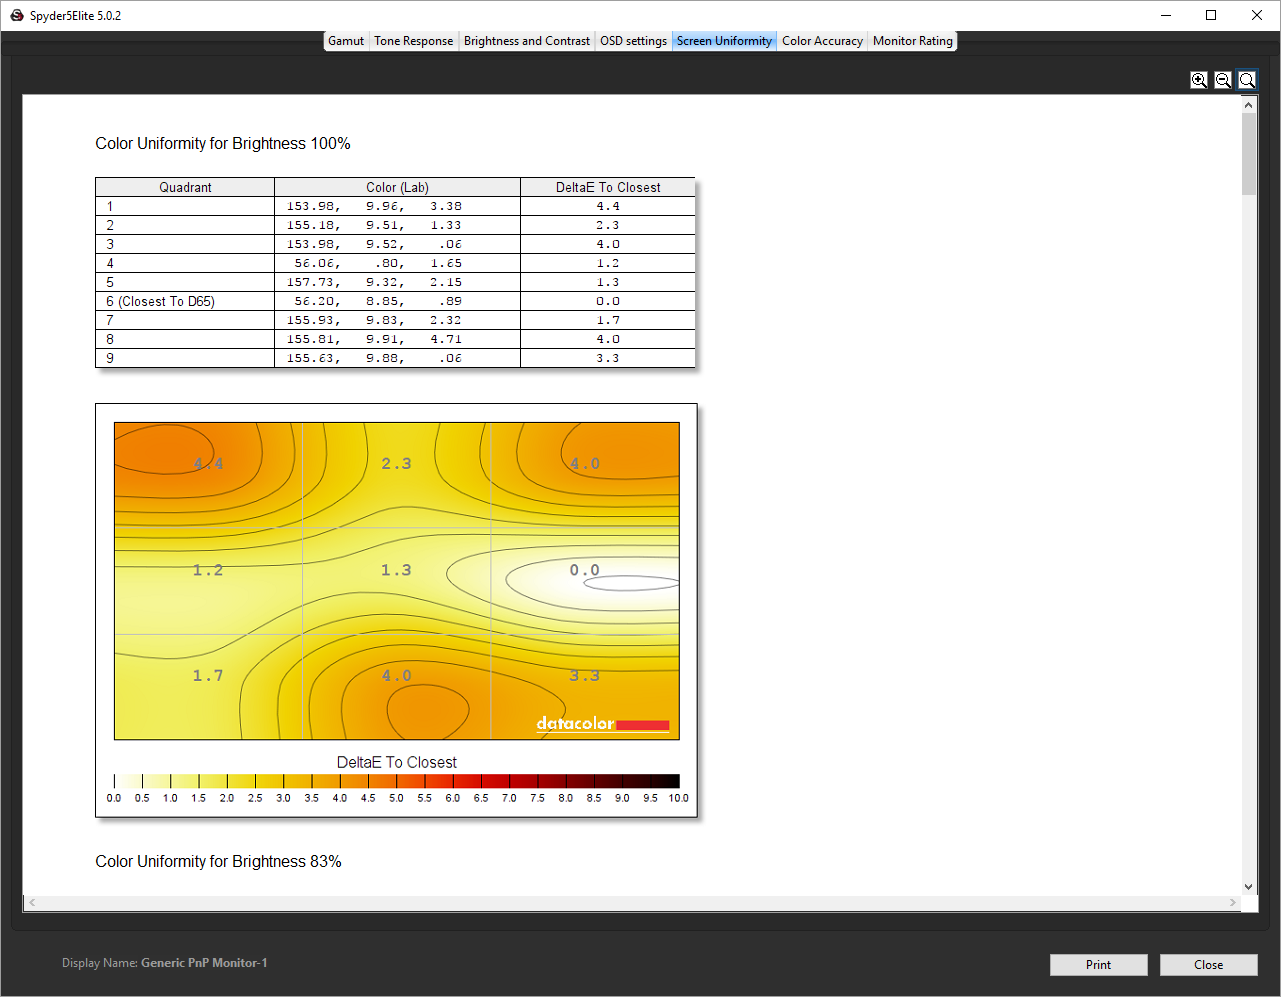The height and width of the screenshot is (997, 1281).
Task: Select the Screen Uniformity tab
Action: pos(724,41)
